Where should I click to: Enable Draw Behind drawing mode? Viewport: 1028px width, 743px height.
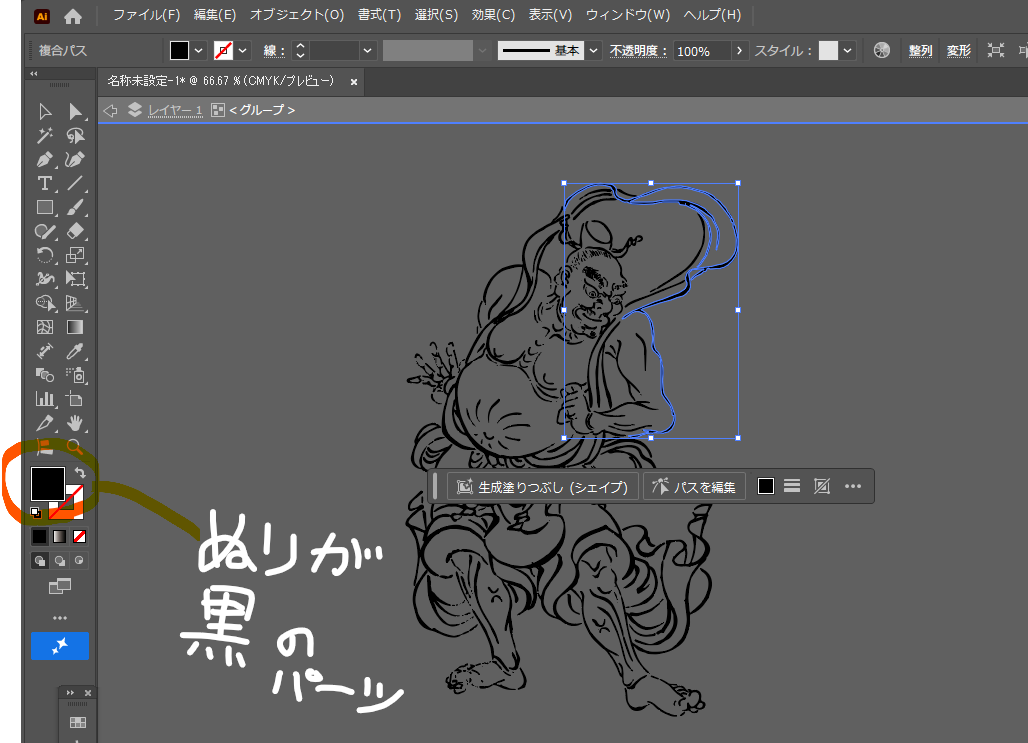coord(59,561)
